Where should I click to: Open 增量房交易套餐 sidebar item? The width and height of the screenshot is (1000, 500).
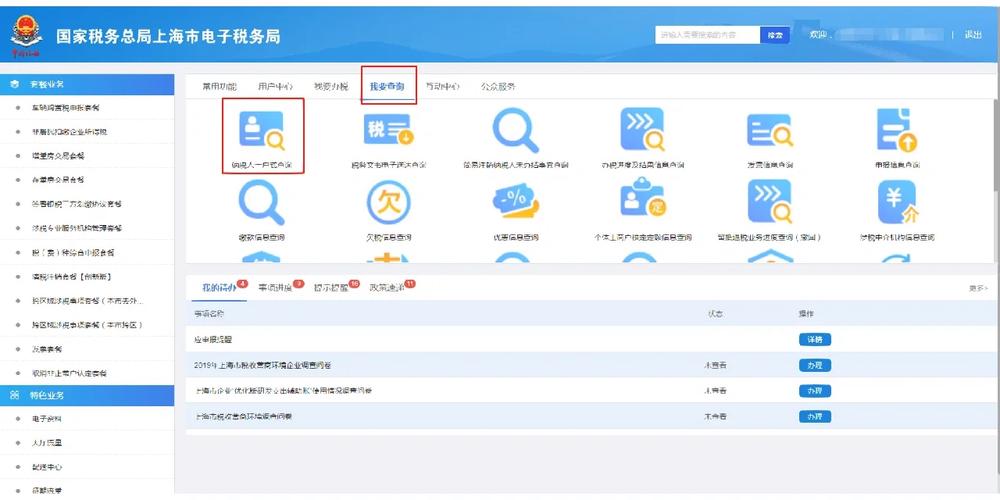point(58,156)
